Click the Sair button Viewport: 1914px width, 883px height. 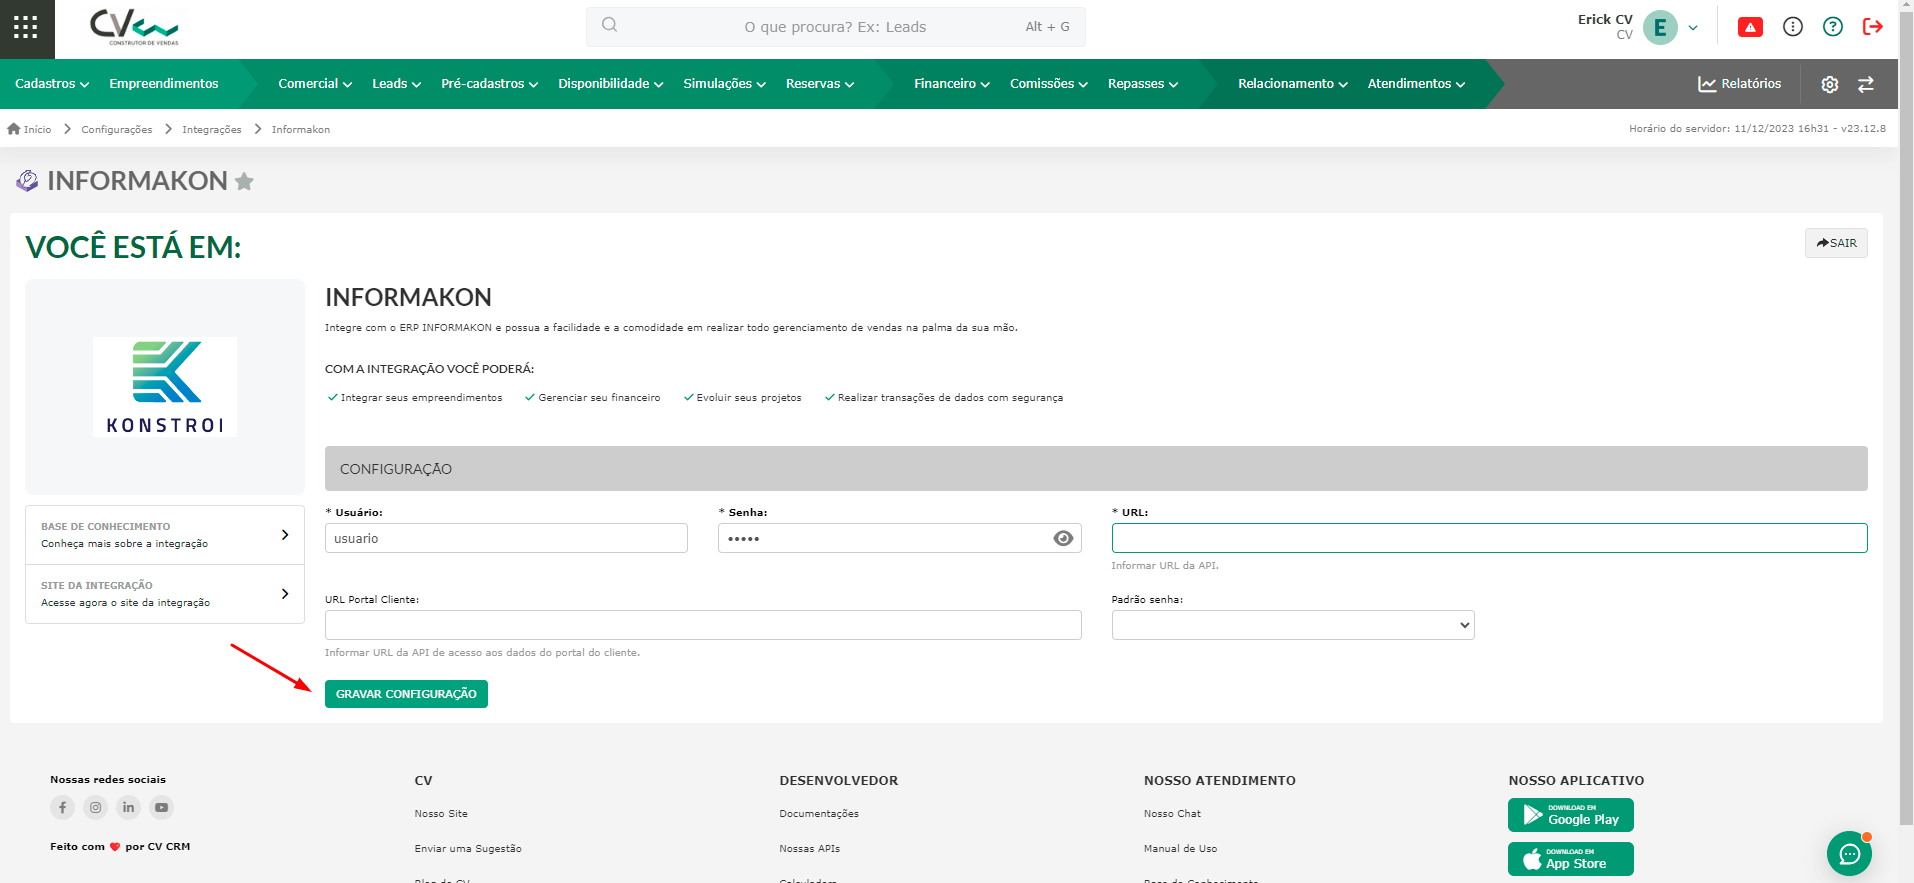1836,243
